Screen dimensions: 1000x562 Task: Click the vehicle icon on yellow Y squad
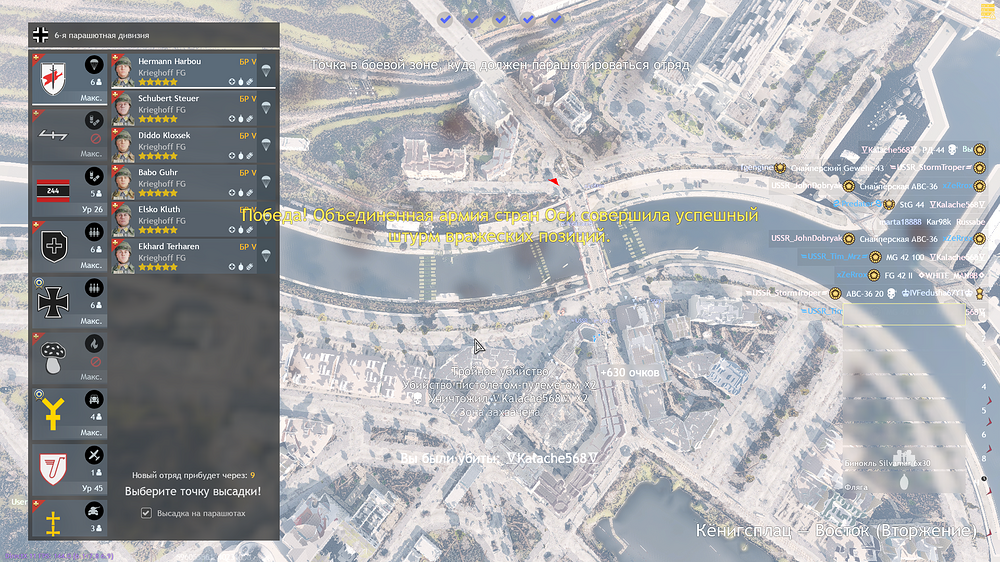pyautogui.click(x=94, y=399)
